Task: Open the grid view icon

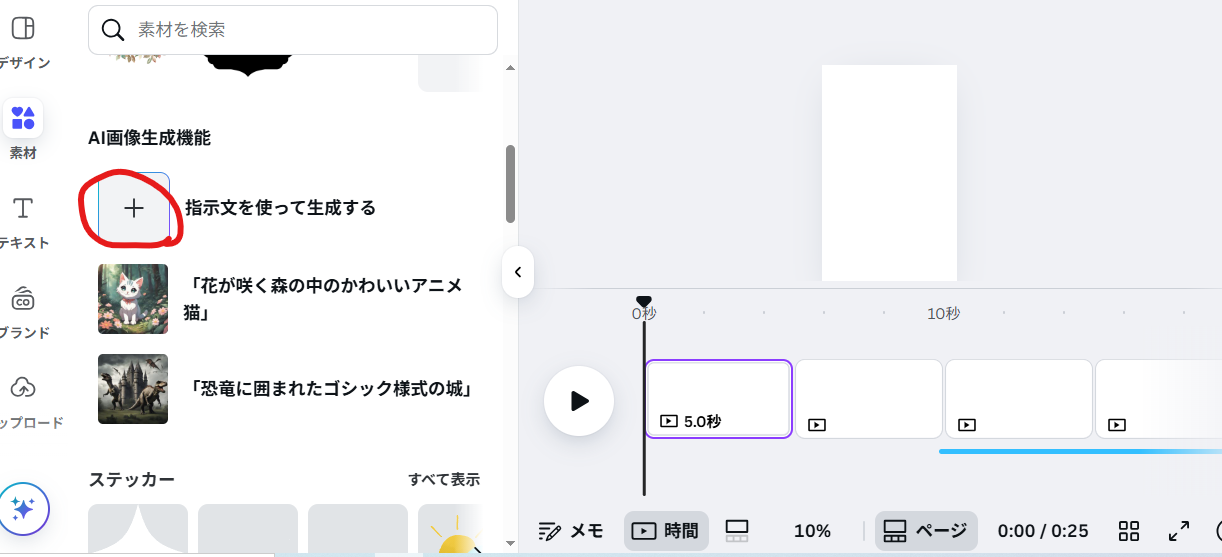Action: click(1129, 531)
